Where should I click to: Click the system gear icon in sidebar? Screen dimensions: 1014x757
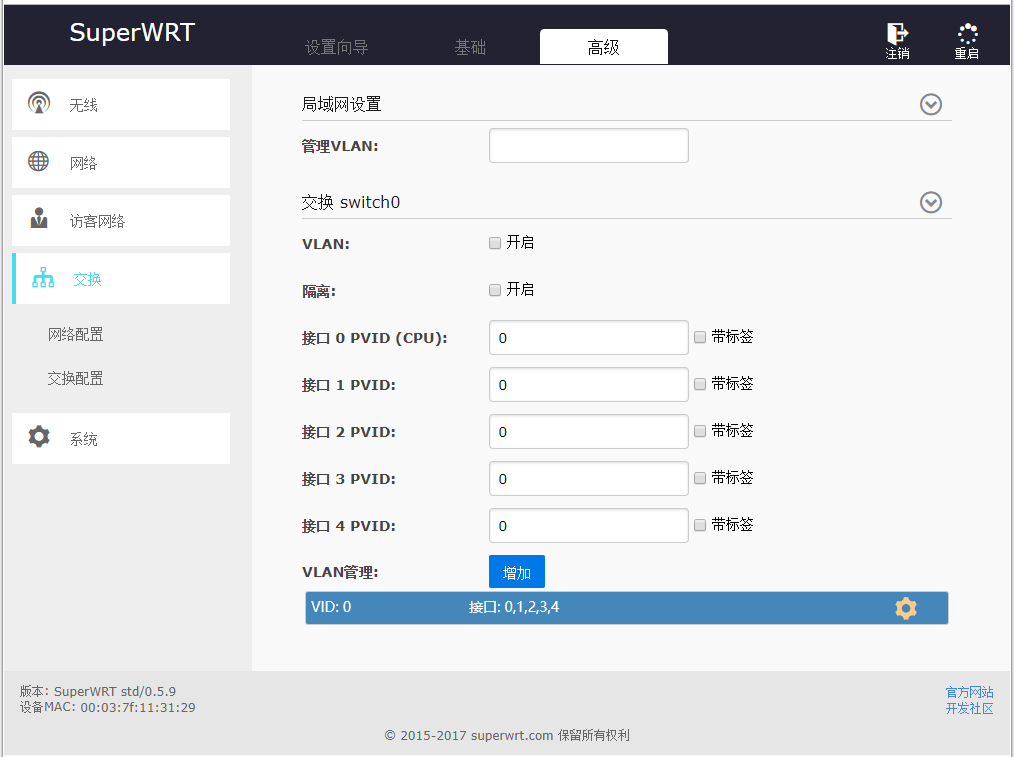39,436
